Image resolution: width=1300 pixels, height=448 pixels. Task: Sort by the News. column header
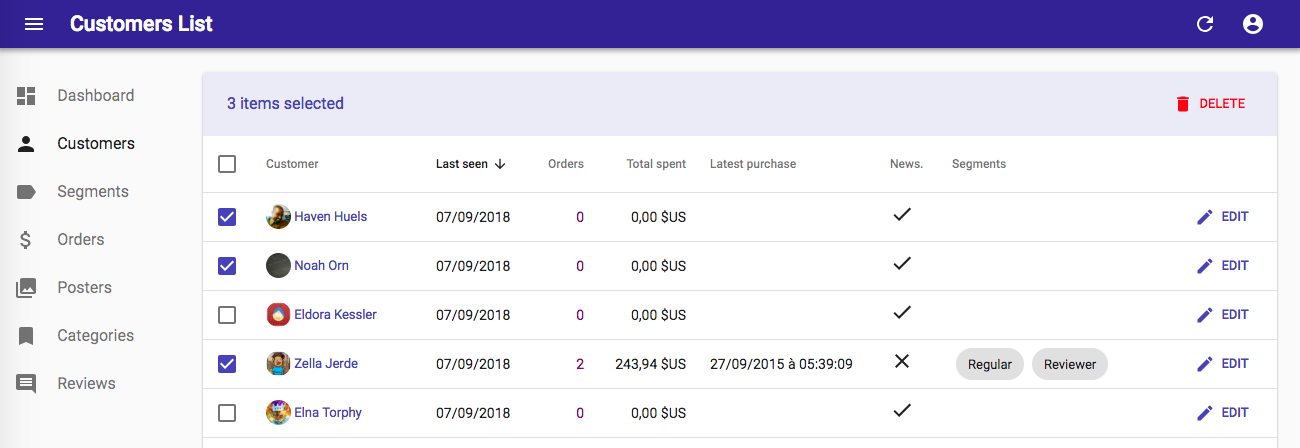[x=906, y=164]
